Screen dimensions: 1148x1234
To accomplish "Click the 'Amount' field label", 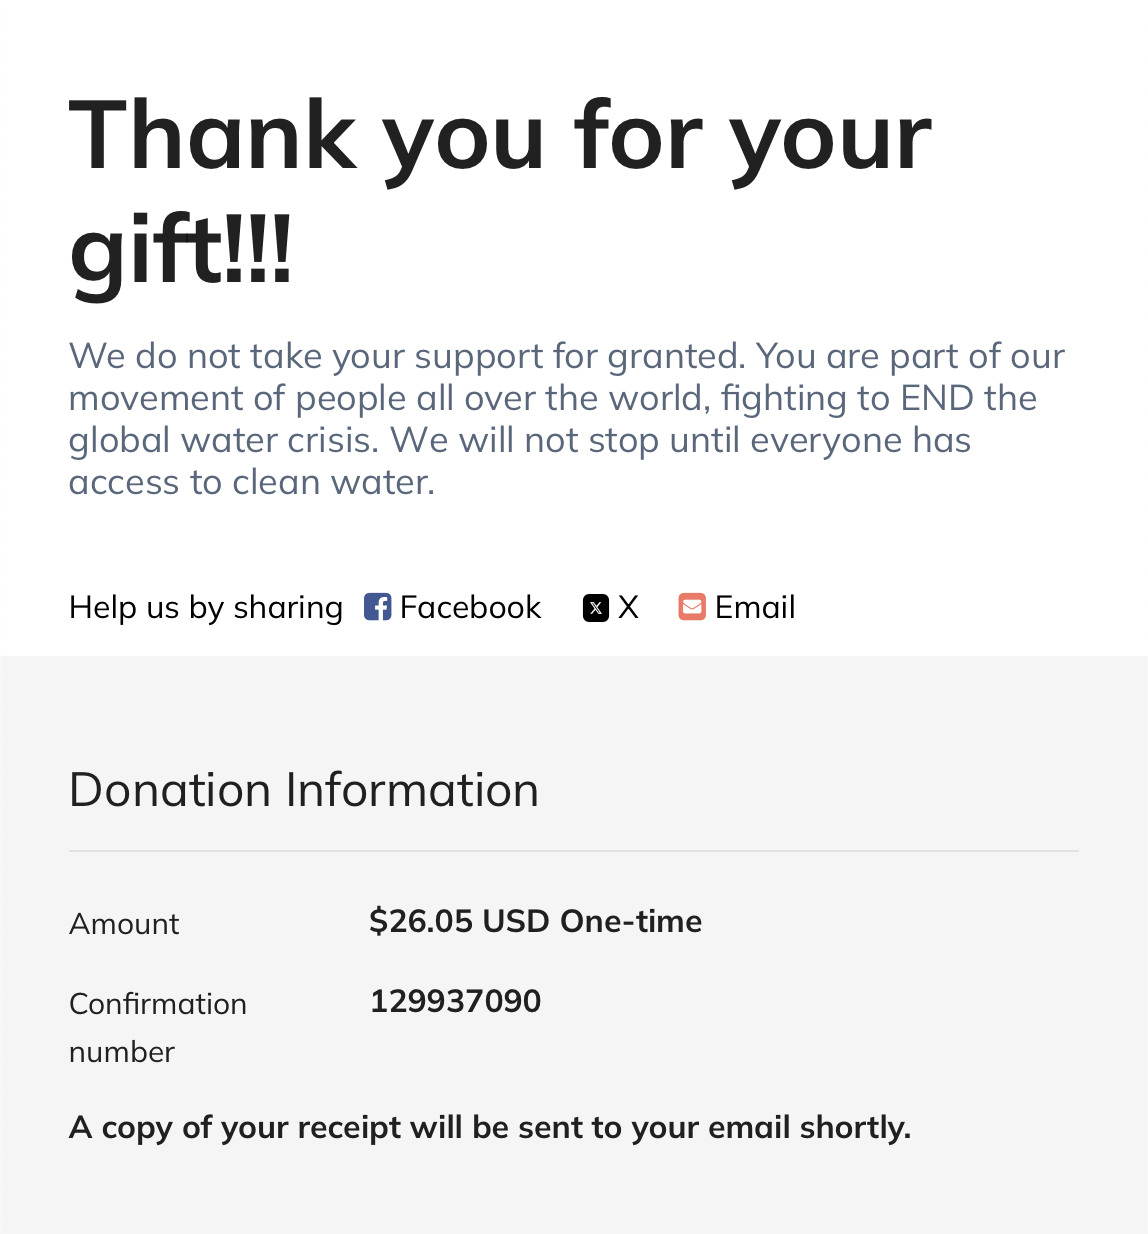I will (x=124, y=924).
